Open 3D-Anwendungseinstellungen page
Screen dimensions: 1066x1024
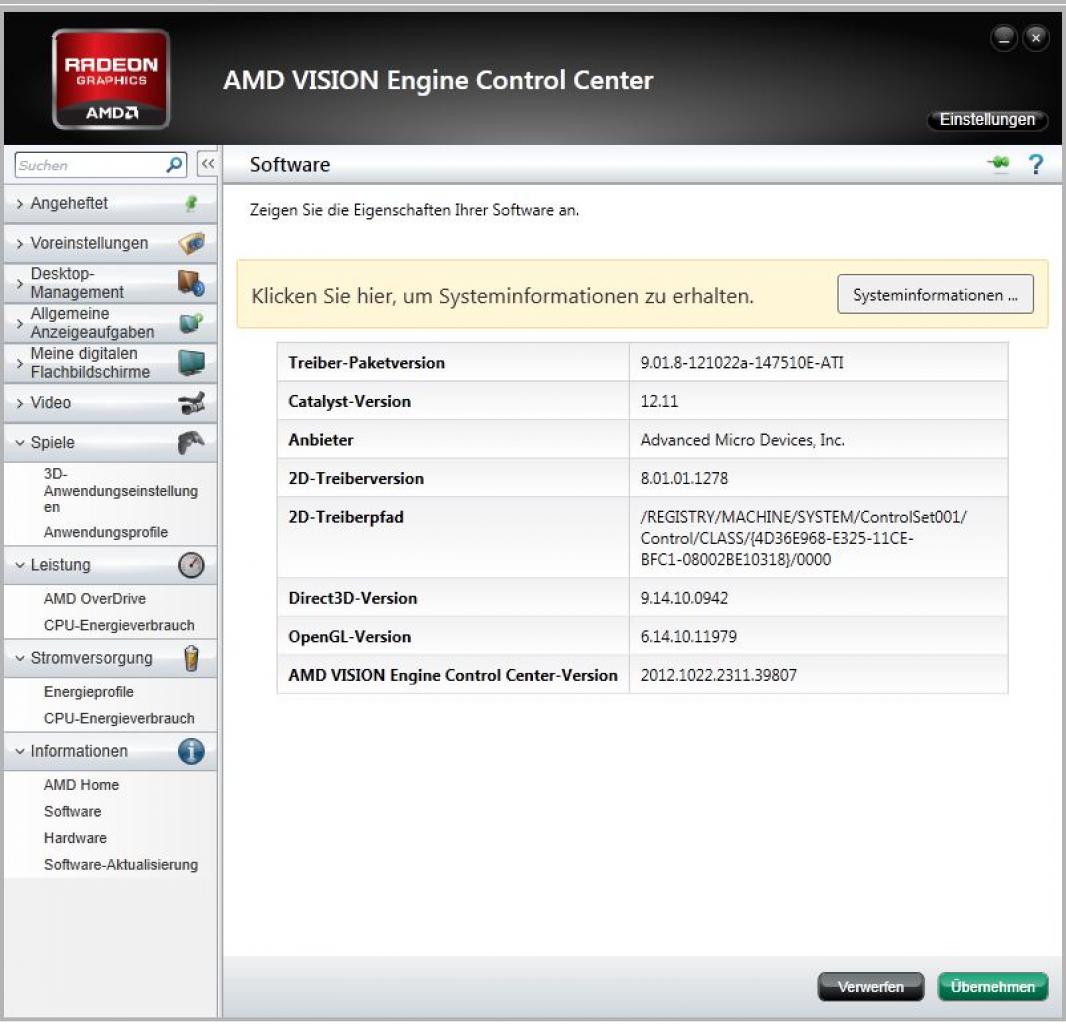point(120,490)
